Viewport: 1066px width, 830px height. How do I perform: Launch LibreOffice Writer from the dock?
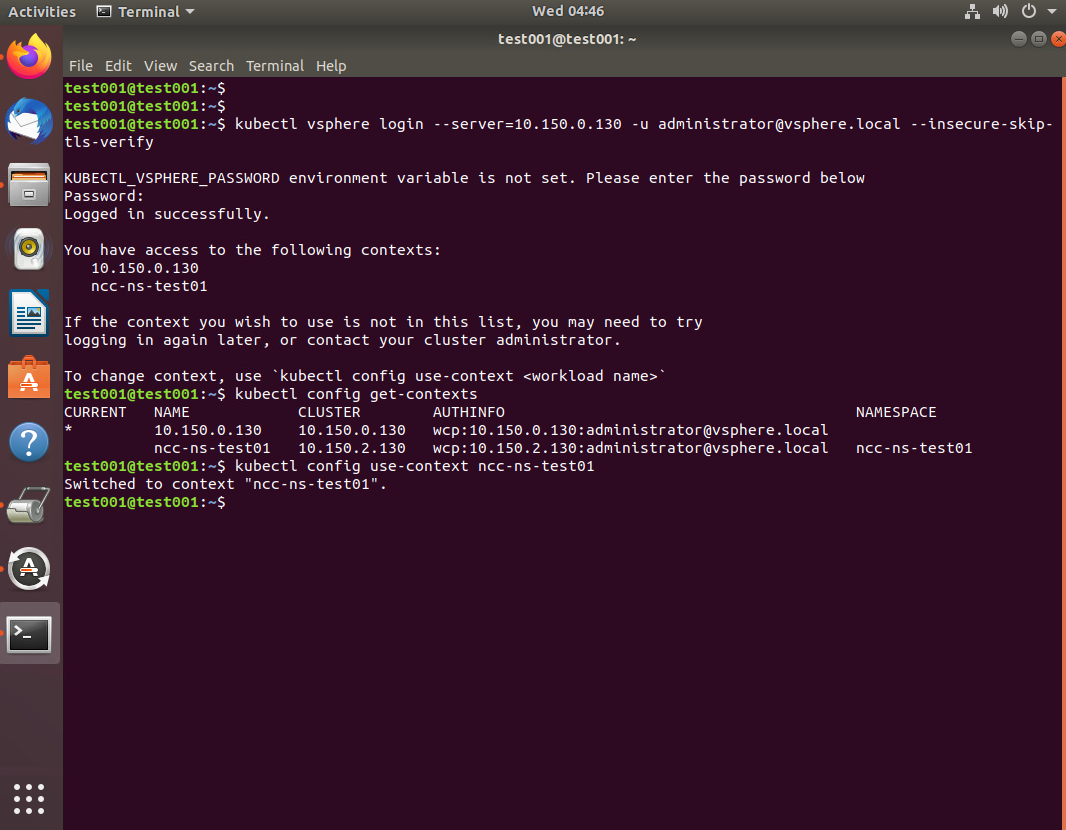click(29, 313)
